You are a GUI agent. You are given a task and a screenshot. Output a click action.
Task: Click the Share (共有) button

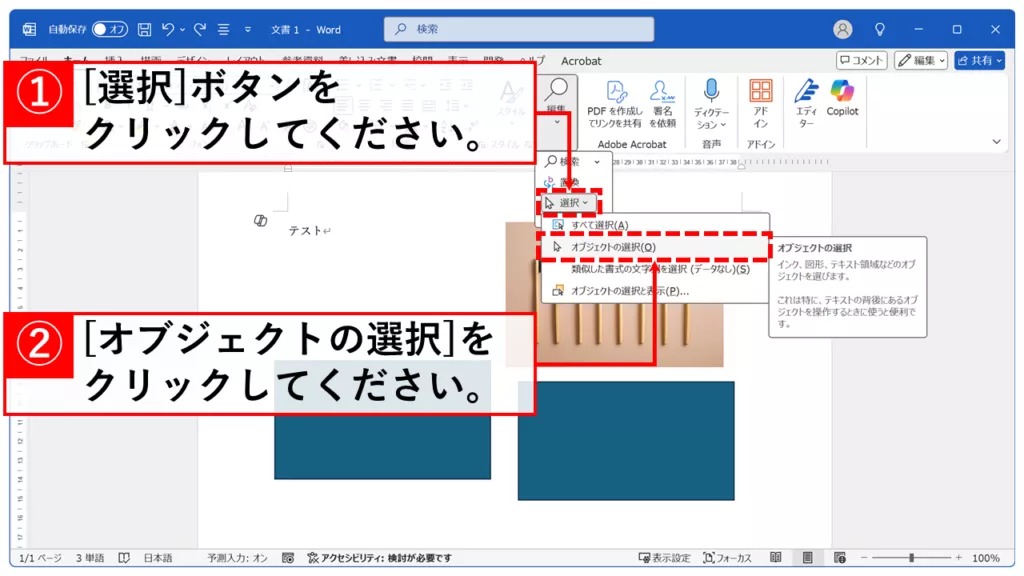click(x=979, y=61)
